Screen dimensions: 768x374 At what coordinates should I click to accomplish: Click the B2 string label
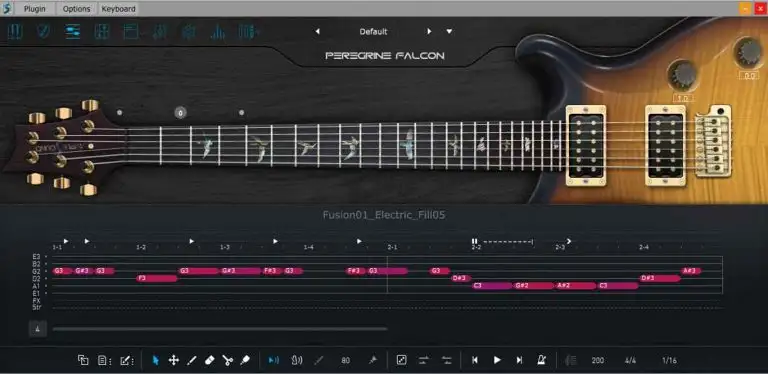point(37,264)
